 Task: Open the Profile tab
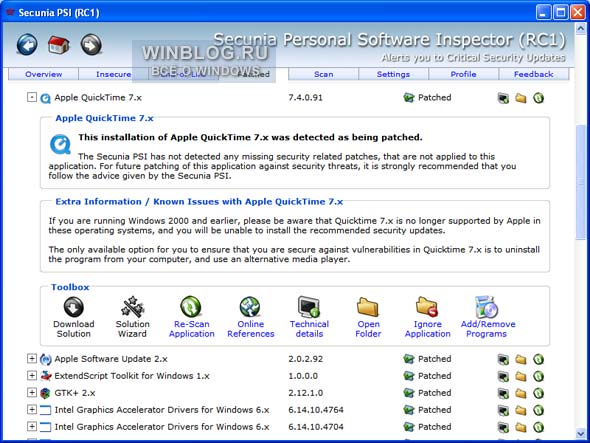[464, 74]
